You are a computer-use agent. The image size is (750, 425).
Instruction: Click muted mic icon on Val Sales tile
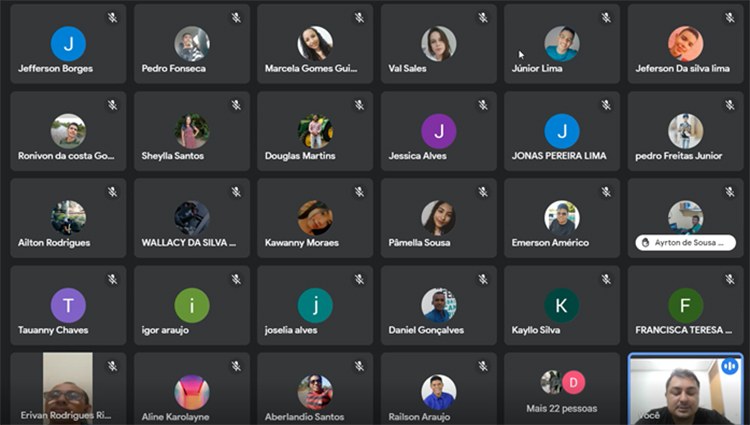coord(483,18)
